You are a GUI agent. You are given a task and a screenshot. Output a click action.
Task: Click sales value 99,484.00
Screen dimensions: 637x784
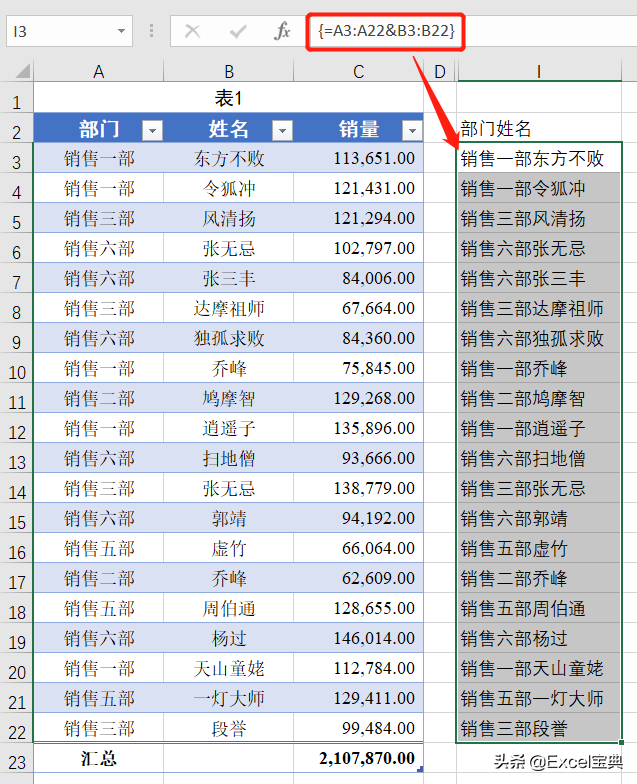(358, 728)
